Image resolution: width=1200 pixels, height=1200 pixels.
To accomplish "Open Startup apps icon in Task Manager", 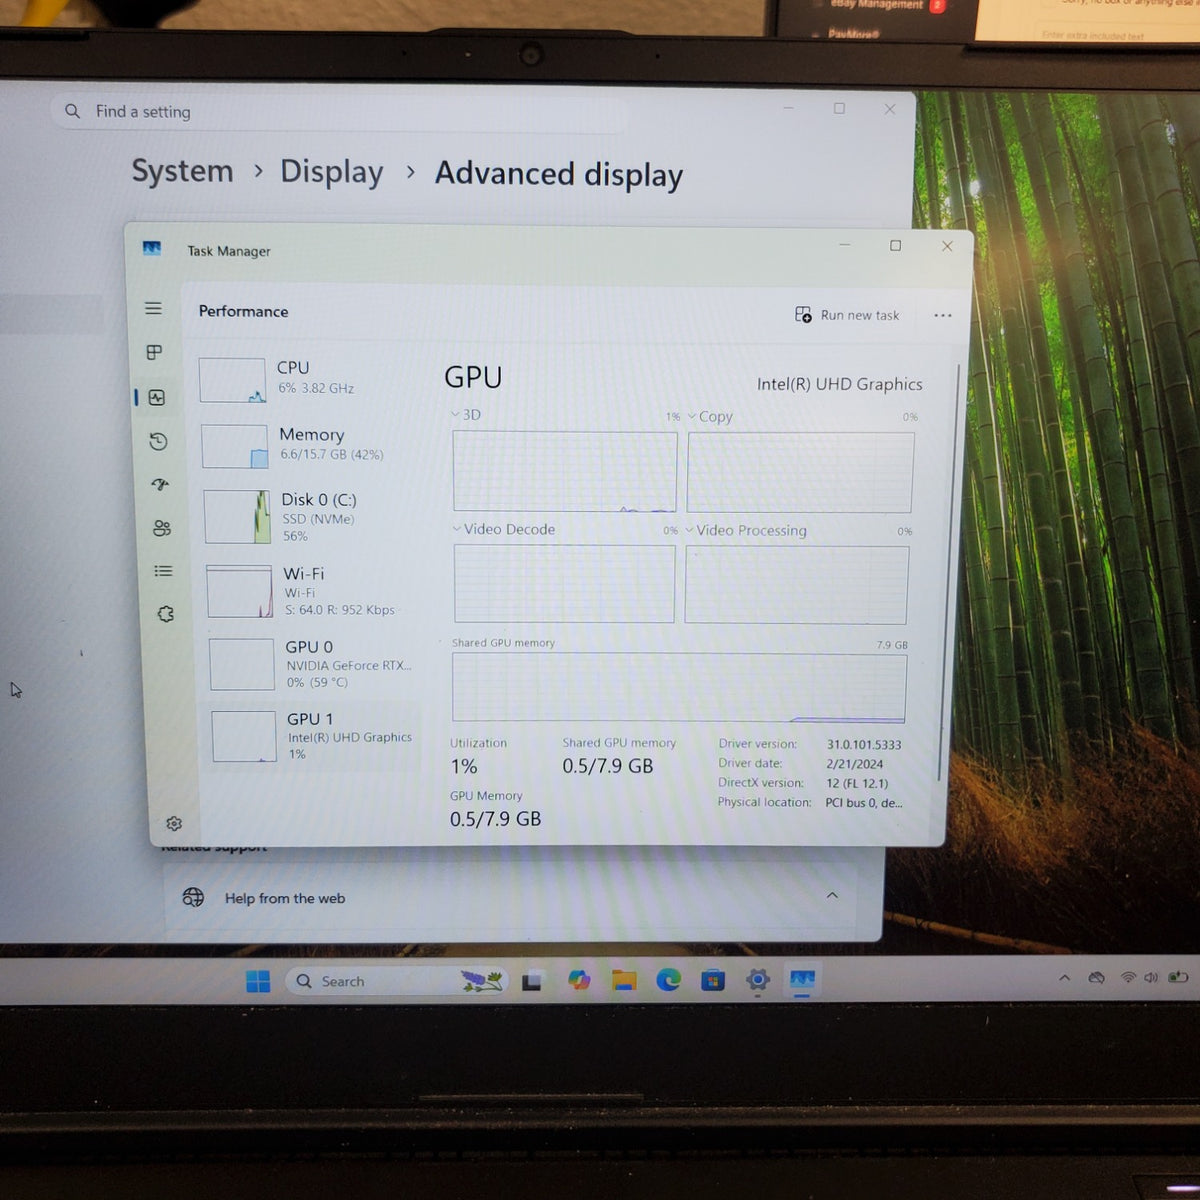I will pos(160,485).
